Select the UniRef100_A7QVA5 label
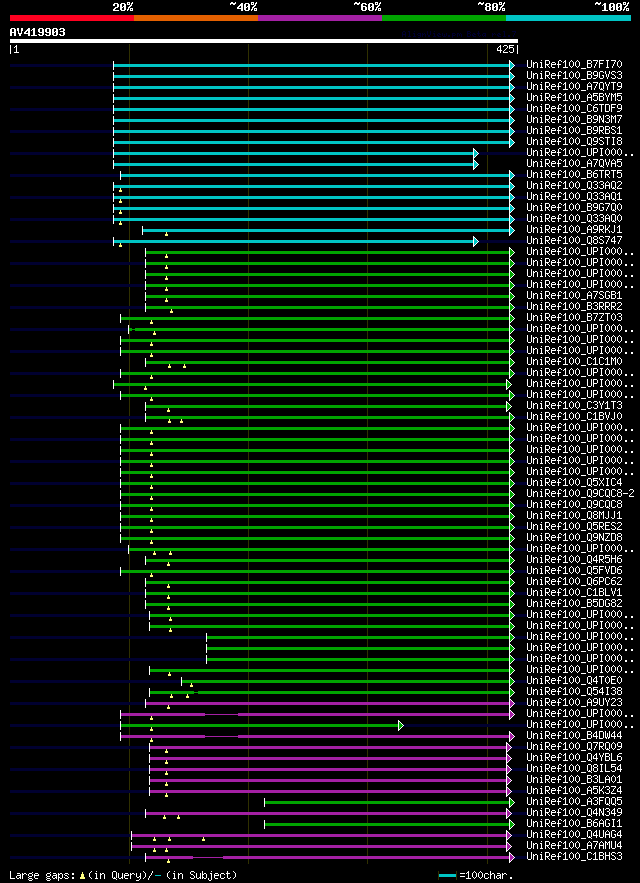This screenshot has height=883, width=640. [x=574, y=164]
